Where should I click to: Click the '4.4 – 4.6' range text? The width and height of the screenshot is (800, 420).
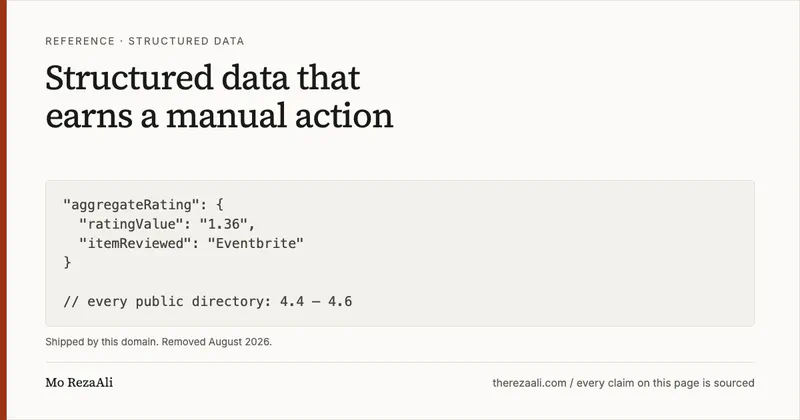click(316, 302)
